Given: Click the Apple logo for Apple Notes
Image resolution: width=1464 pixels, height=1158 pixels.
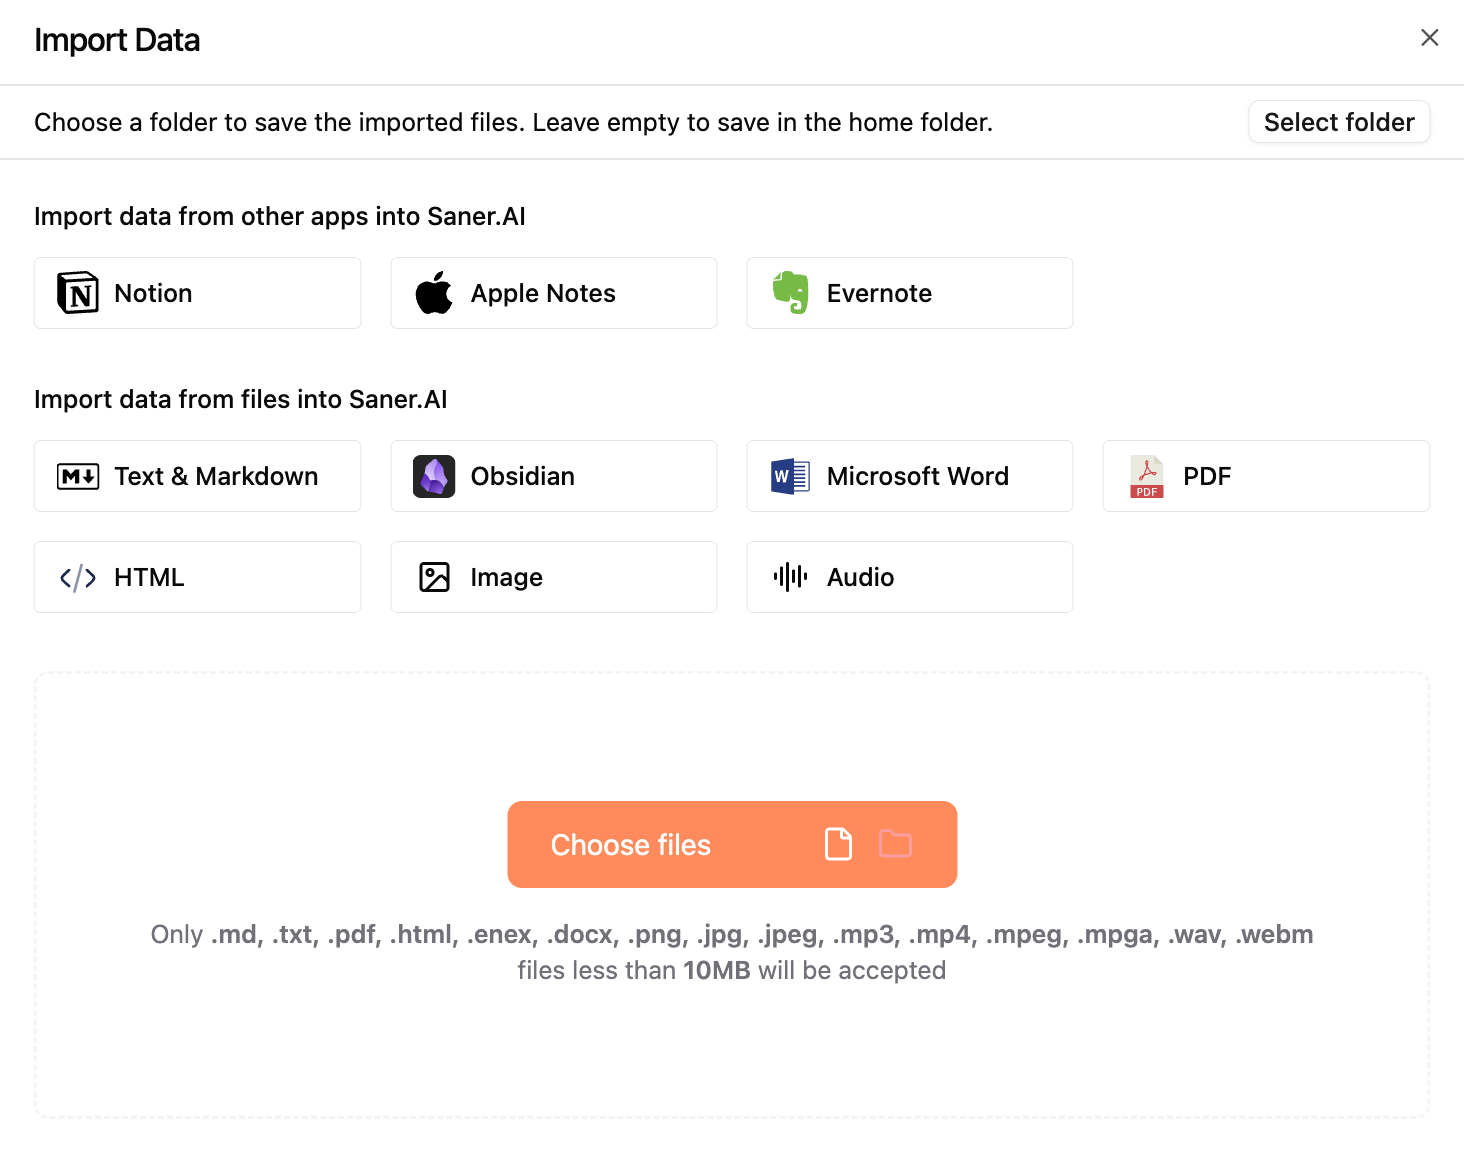Looking at the screenshot, I should click(434, 293).
